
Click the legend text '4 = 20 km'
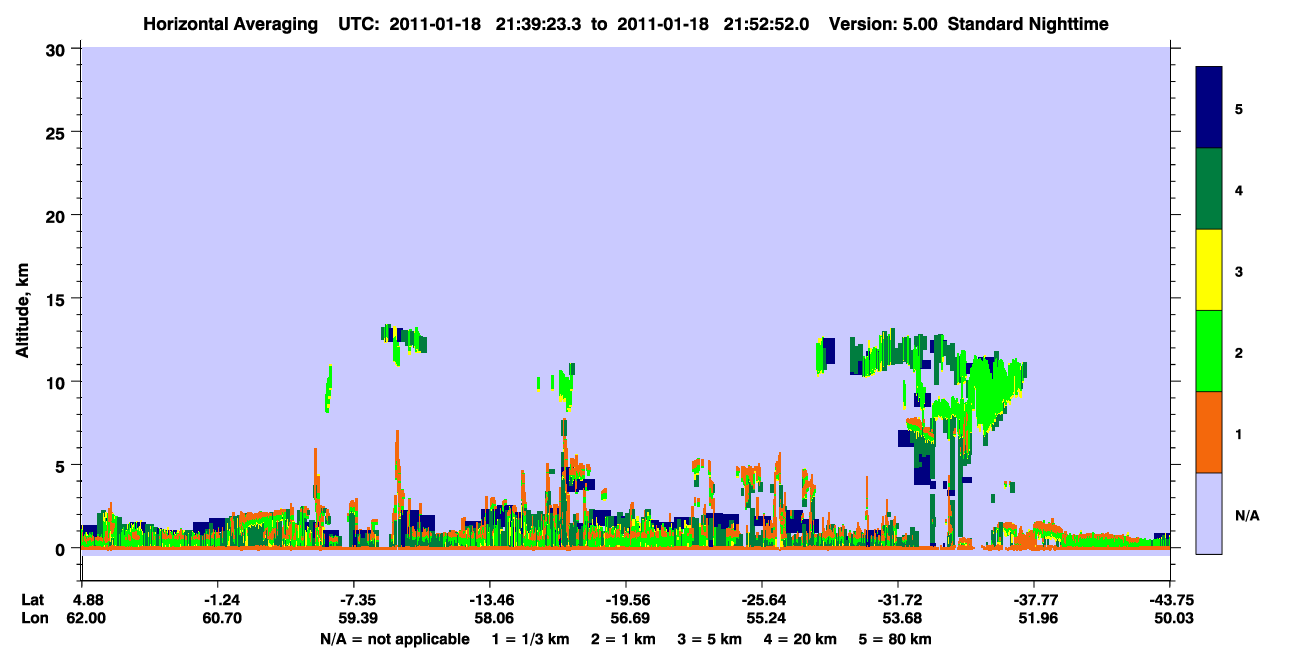(801, 639)
